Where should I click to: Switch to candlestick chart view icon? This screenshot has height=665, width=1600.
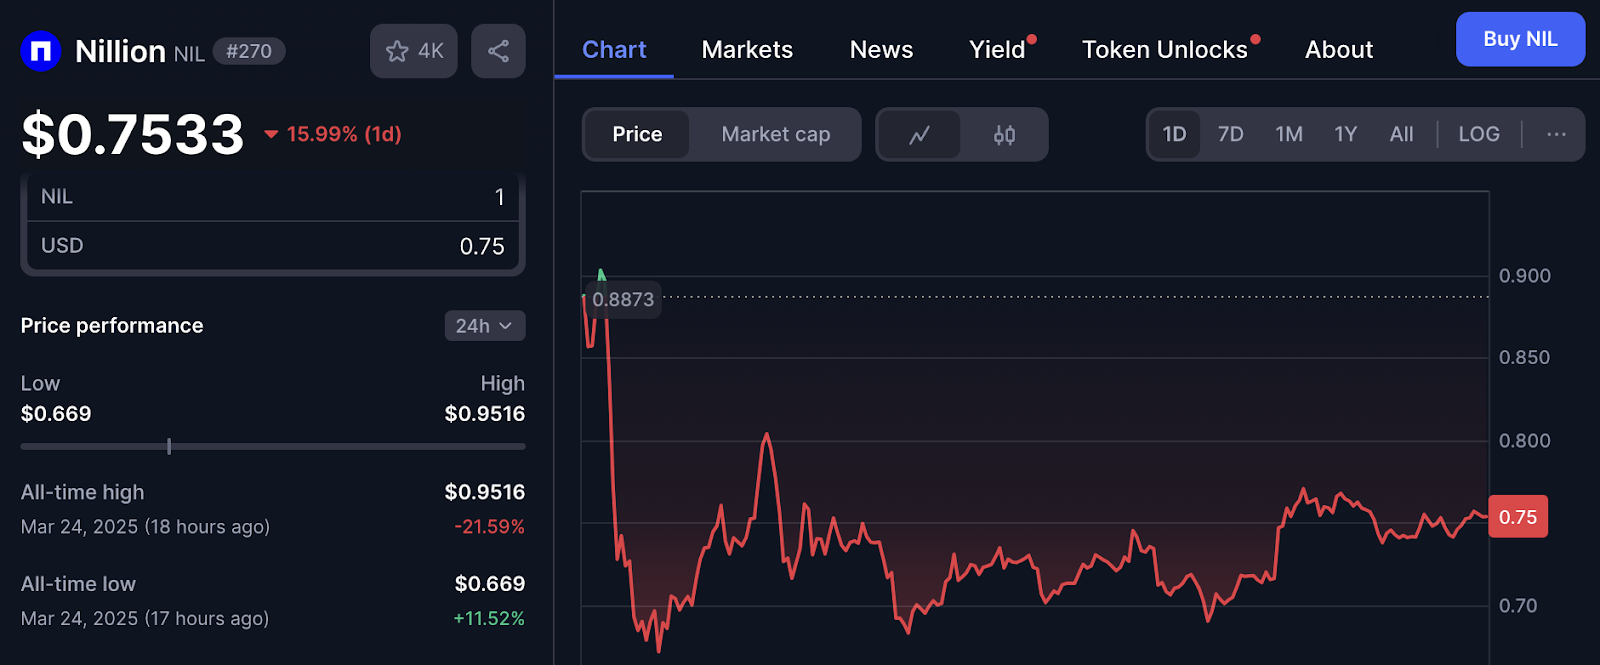coord(1004,134)
